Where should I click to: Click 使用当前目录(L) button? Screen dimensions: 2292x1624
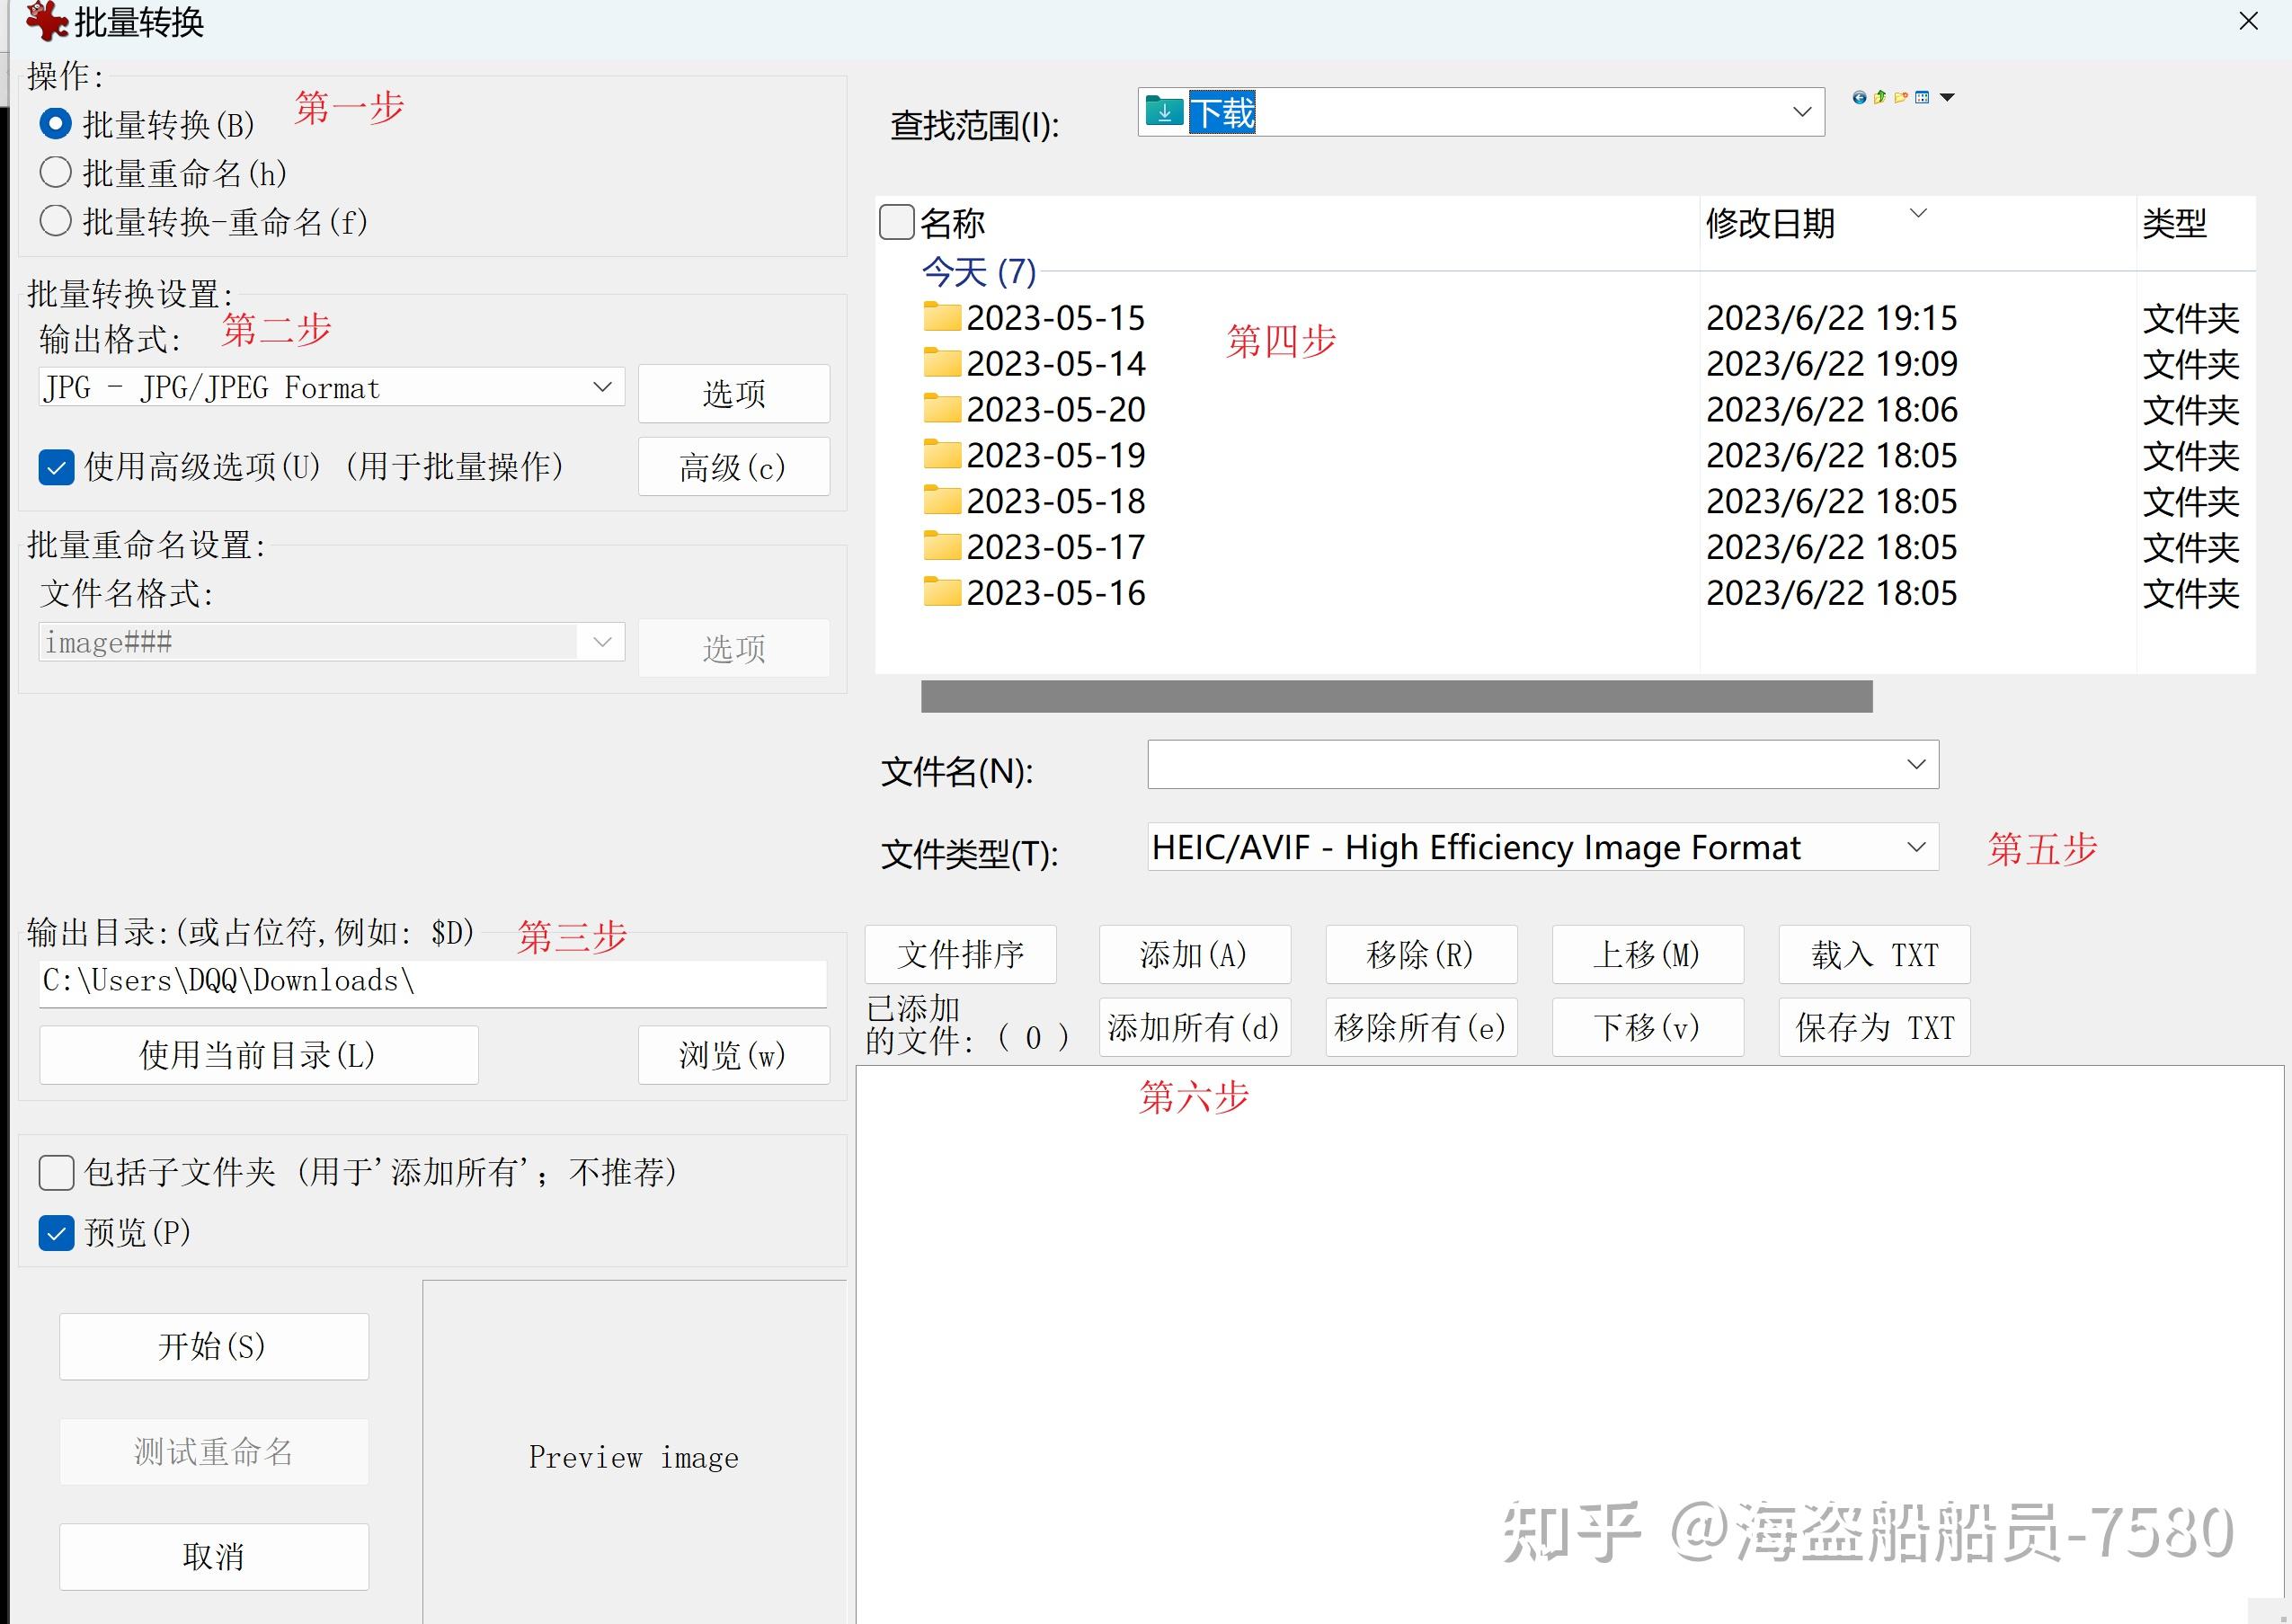pos(259,1054)
